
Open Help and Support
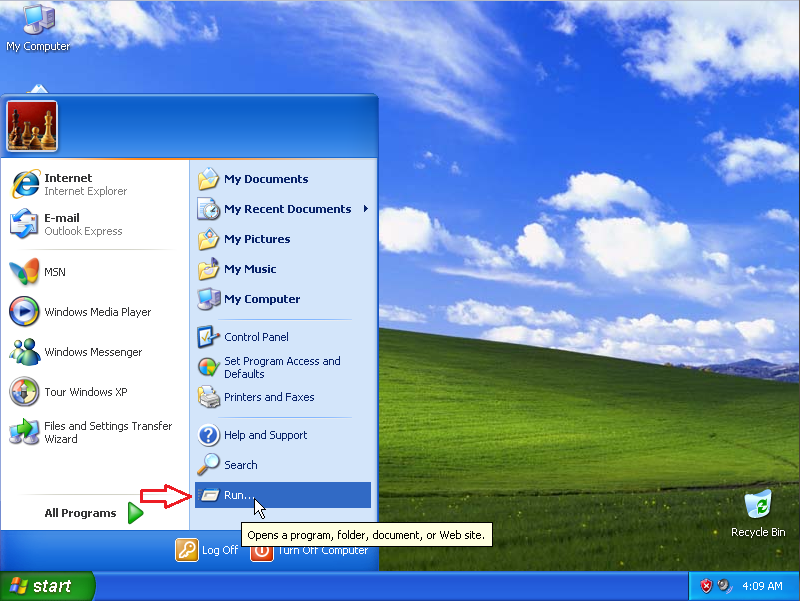point(262,435)
